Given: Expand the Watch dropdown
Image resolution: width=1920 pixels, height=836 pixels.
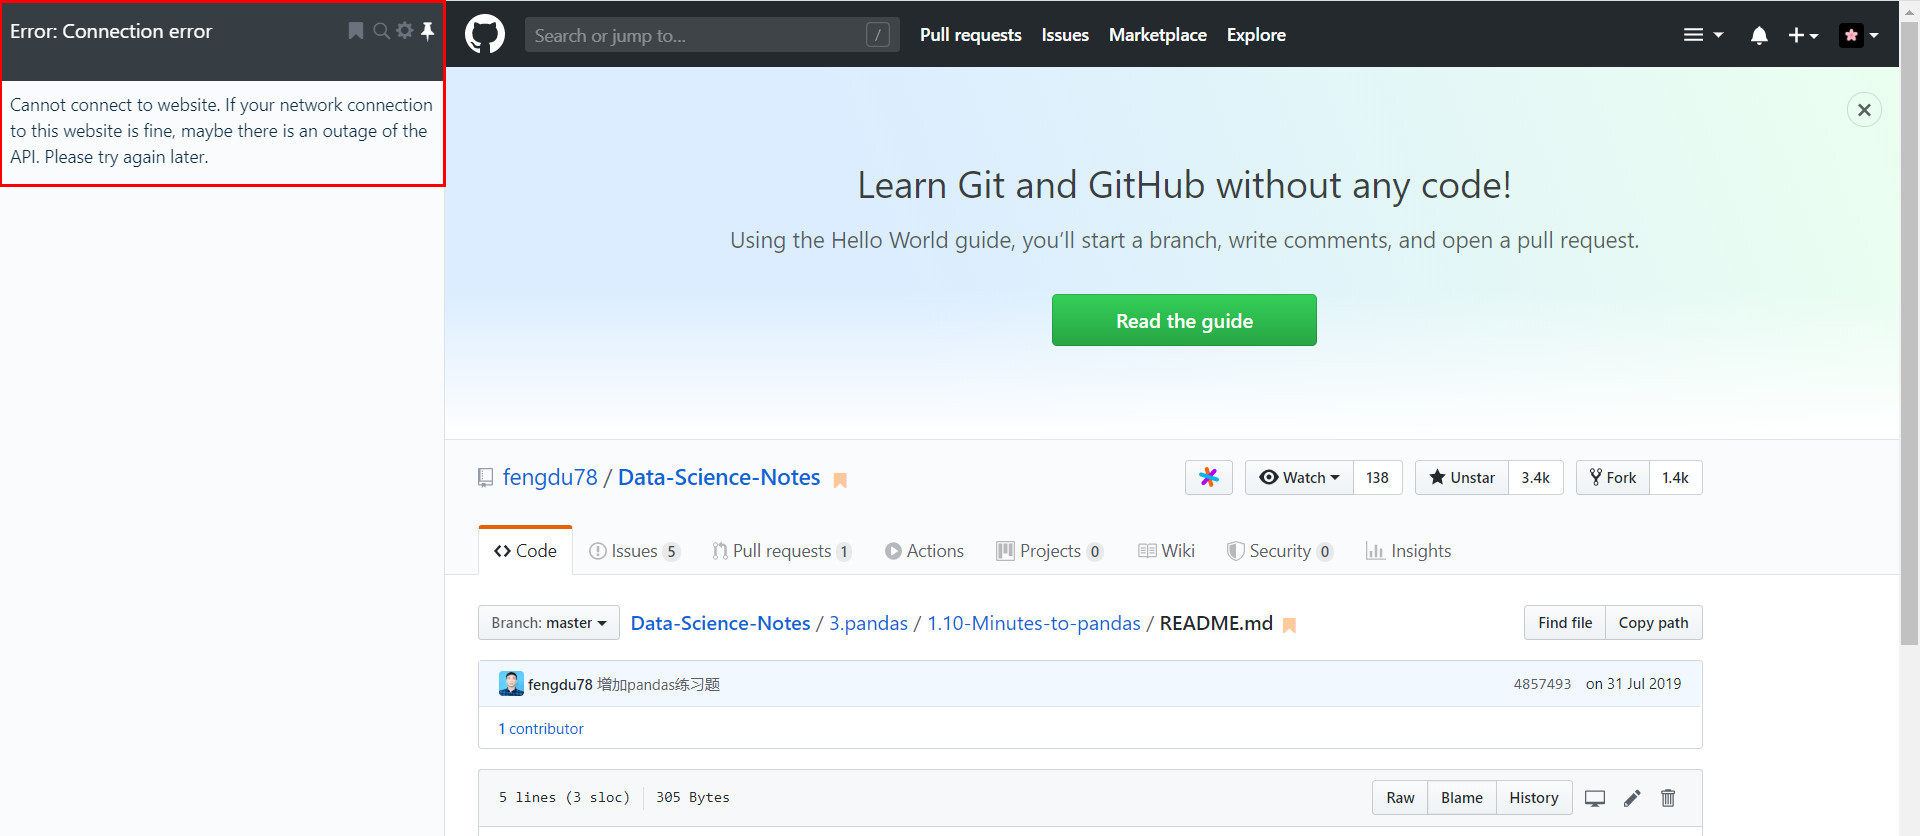Looking at the screenshot, I should 1299,477.
